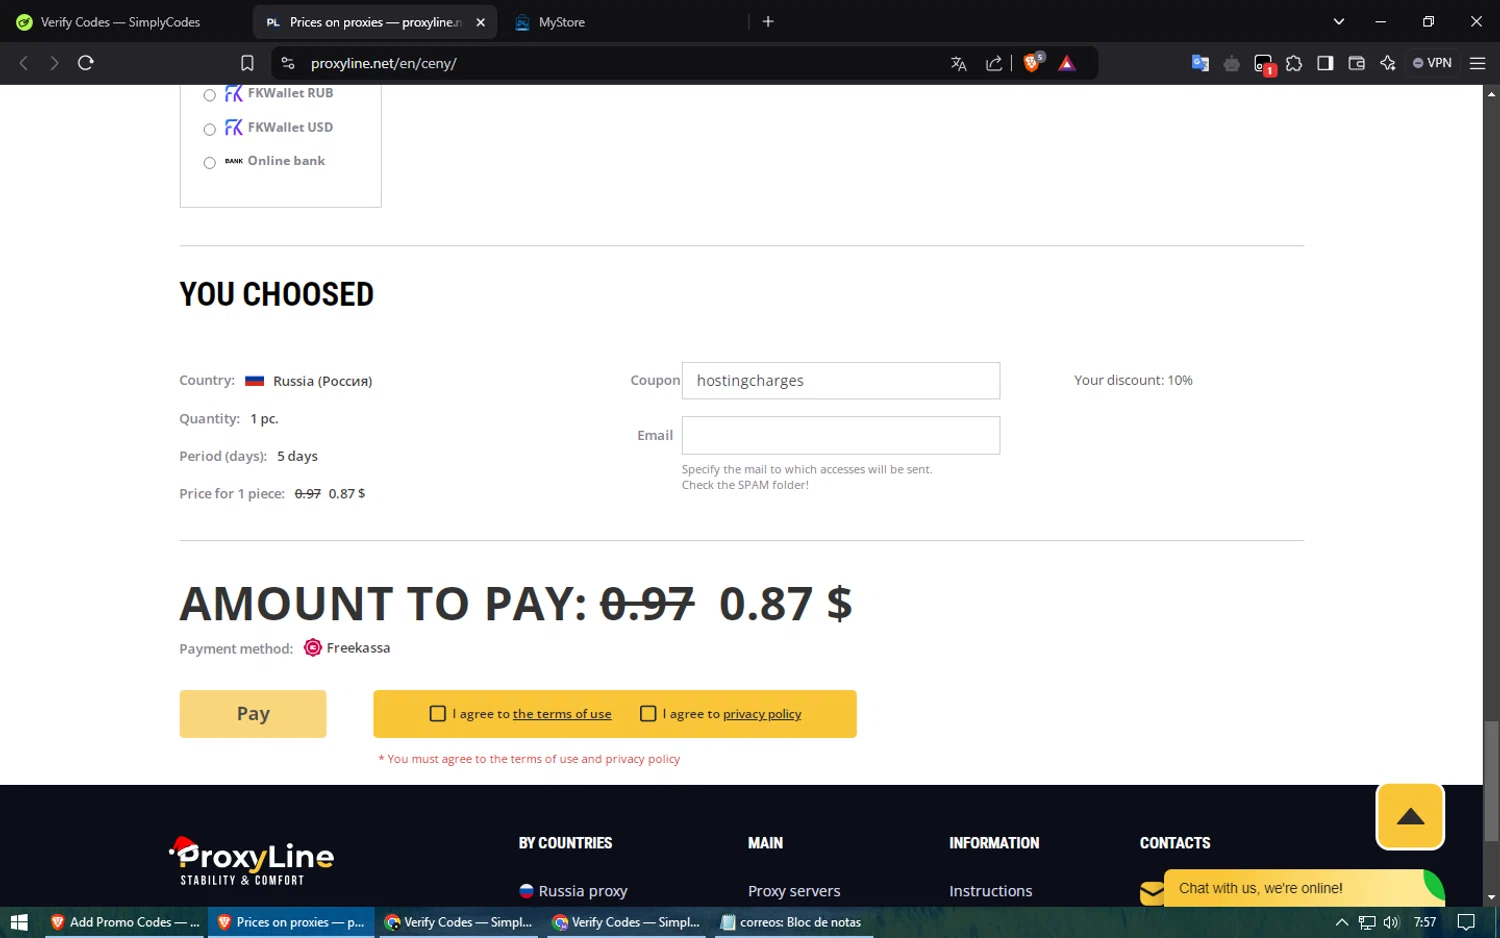Click the 5 days period value
The height and width of the screenshot is (938, 1500).
(297, 456)
